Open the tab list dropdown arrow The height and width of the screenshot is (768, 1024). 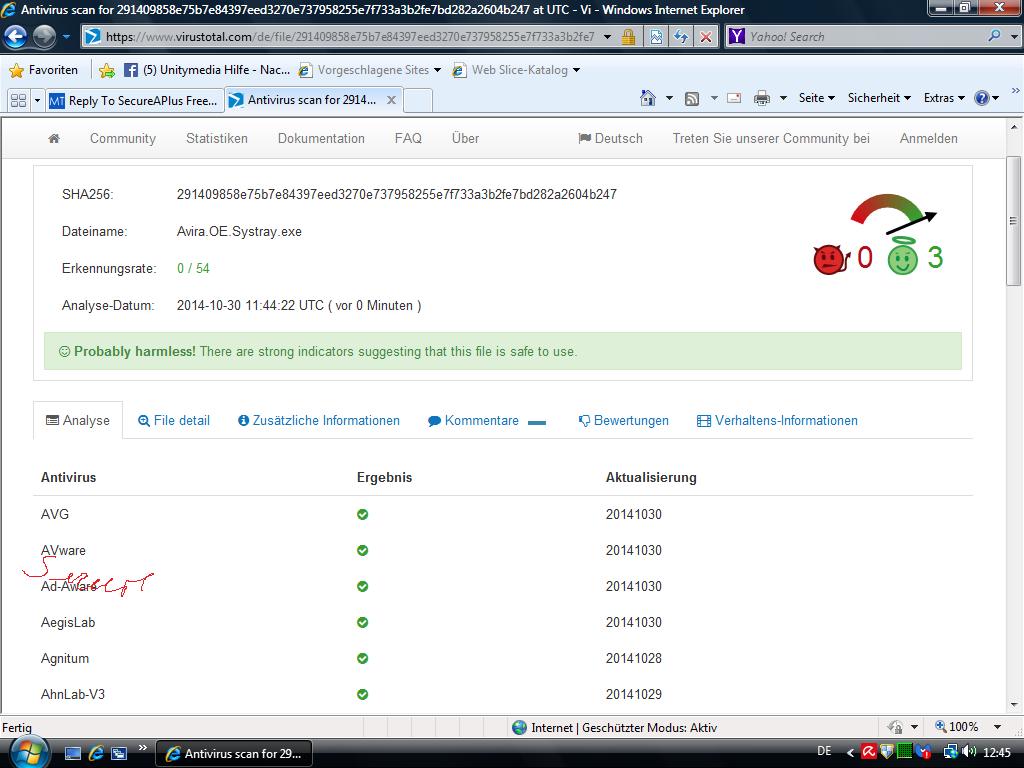37,100
